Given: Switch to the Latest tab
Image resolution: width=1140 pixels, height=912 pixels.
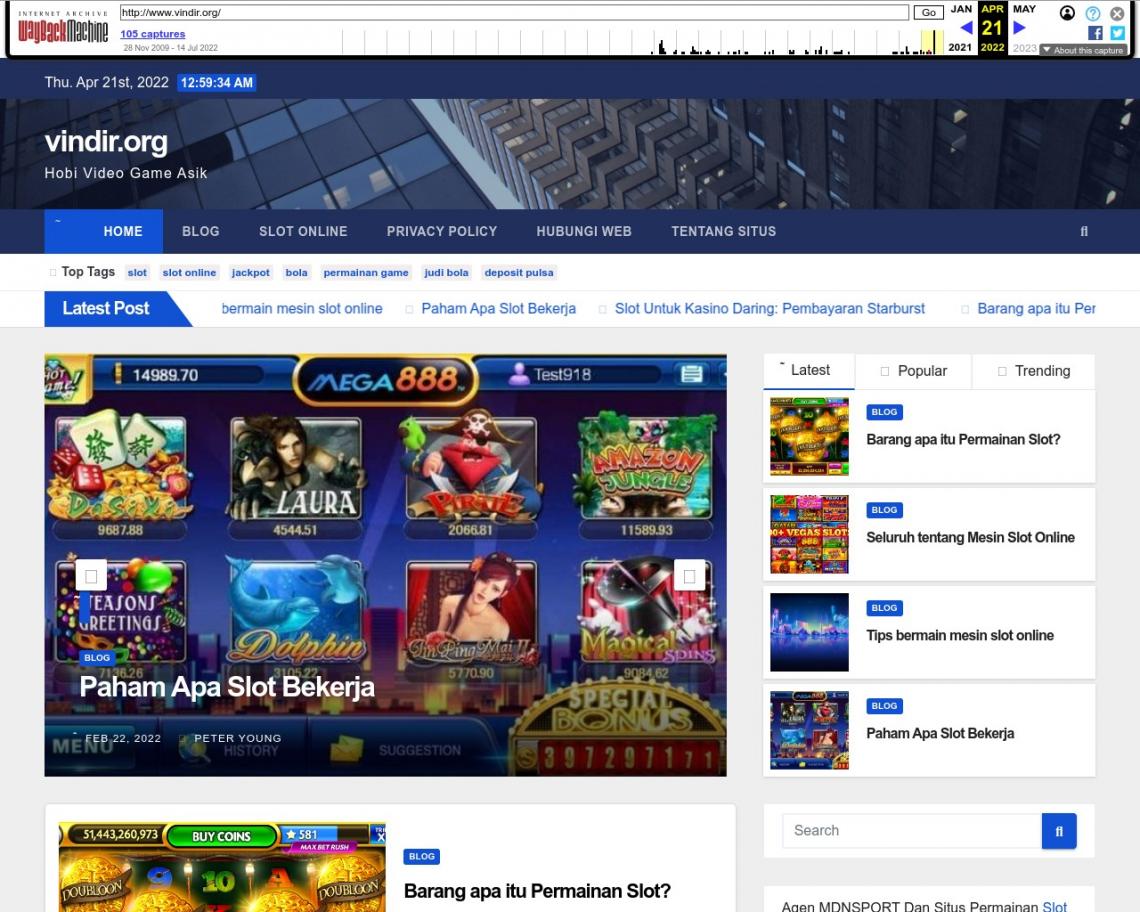Looking at the screenshot, I should point(809,370).
